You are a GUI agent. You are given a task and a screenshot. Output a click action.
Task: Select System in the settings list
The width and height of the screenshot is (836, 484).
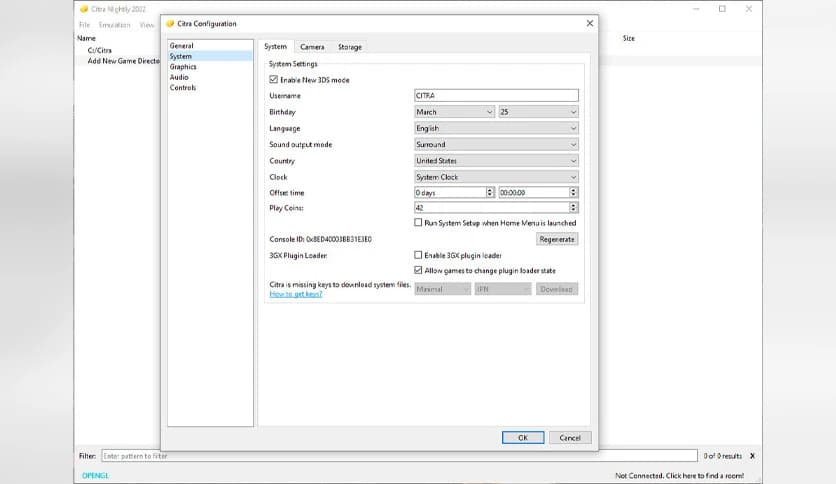(x=210, y=56)
